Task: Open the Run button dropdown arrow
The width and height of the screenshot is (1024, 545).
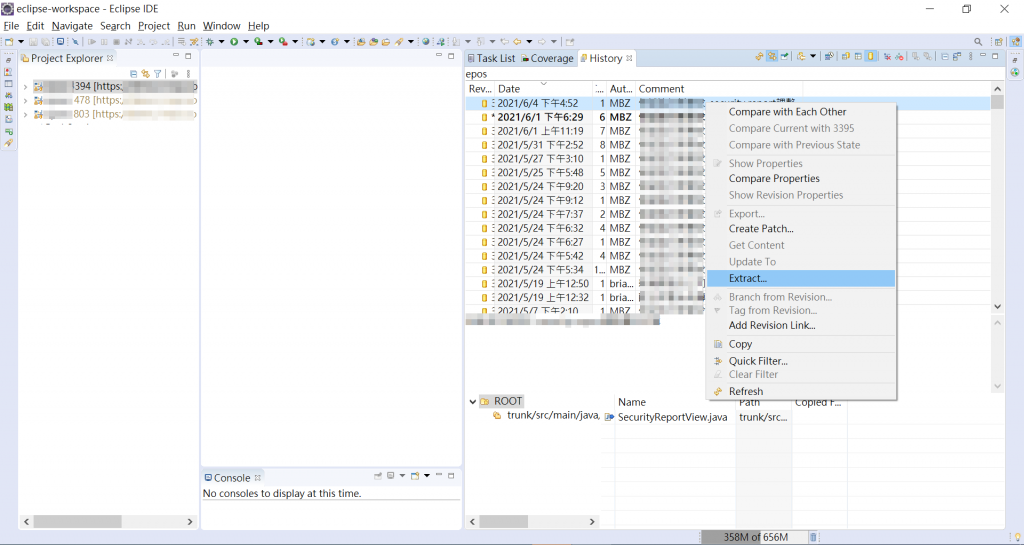Action: click(246, 42)
